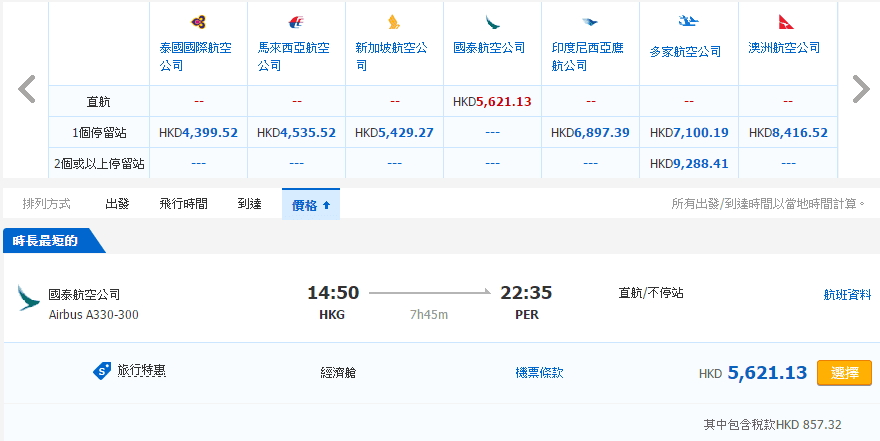Select Thai Airways one-stop fare HKD4,399.52

pos(198,132)
